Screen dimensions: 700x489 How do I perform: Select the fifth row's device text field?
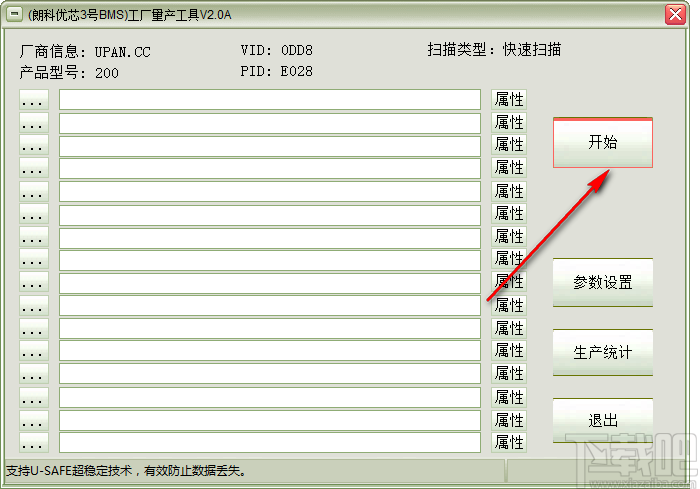(x=270, y=192)
